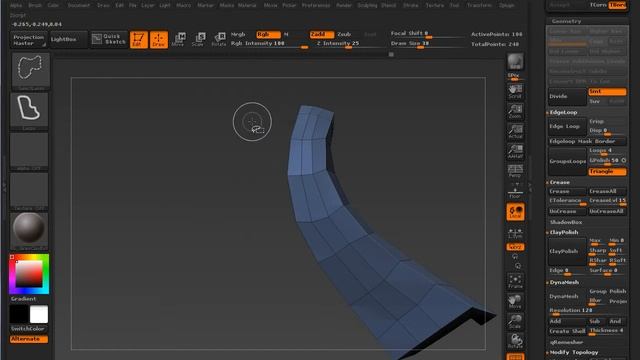Screen dimensions: 640x360
Task: Activate the Edit mode button
Action: point(139,40)
